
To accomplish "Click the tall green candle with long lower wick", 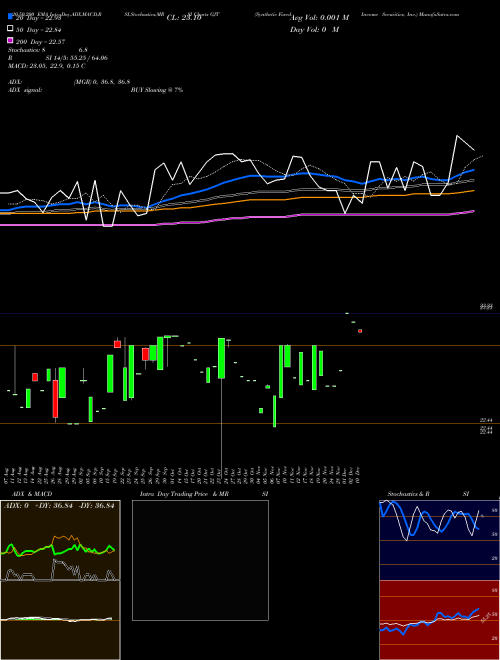I will [221, 358].
